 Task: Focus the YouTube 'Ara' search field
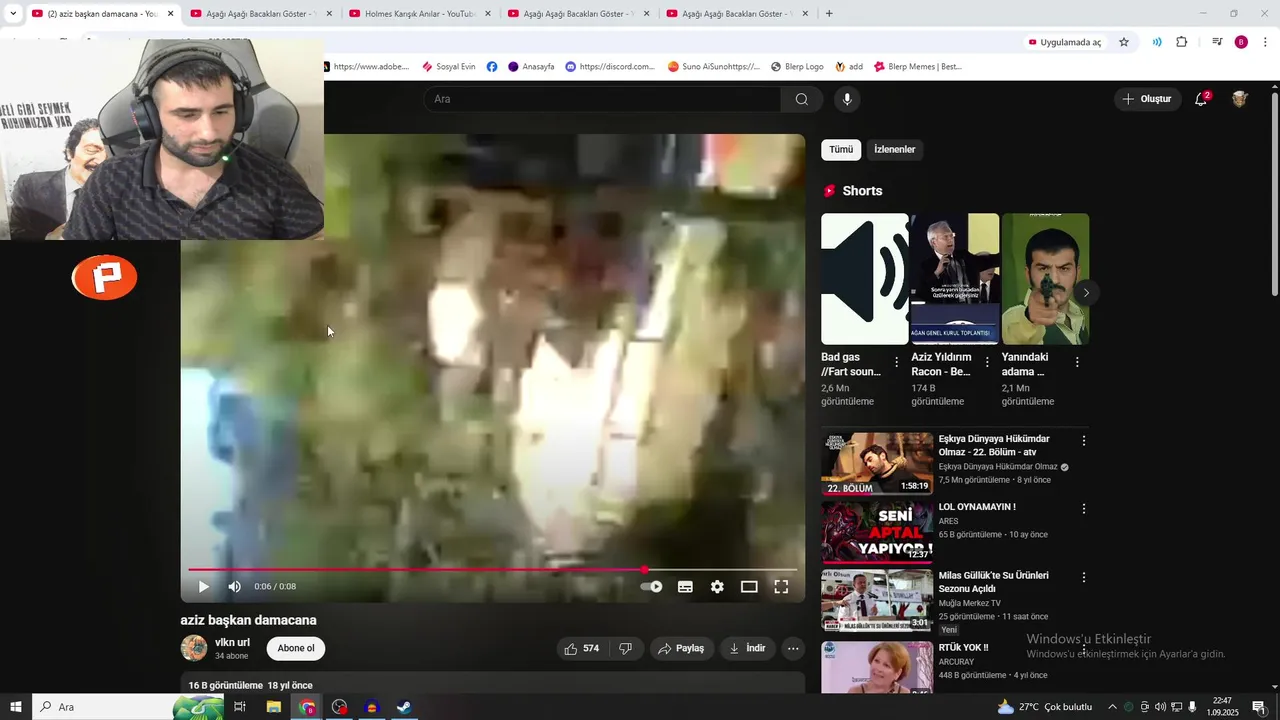602,99
